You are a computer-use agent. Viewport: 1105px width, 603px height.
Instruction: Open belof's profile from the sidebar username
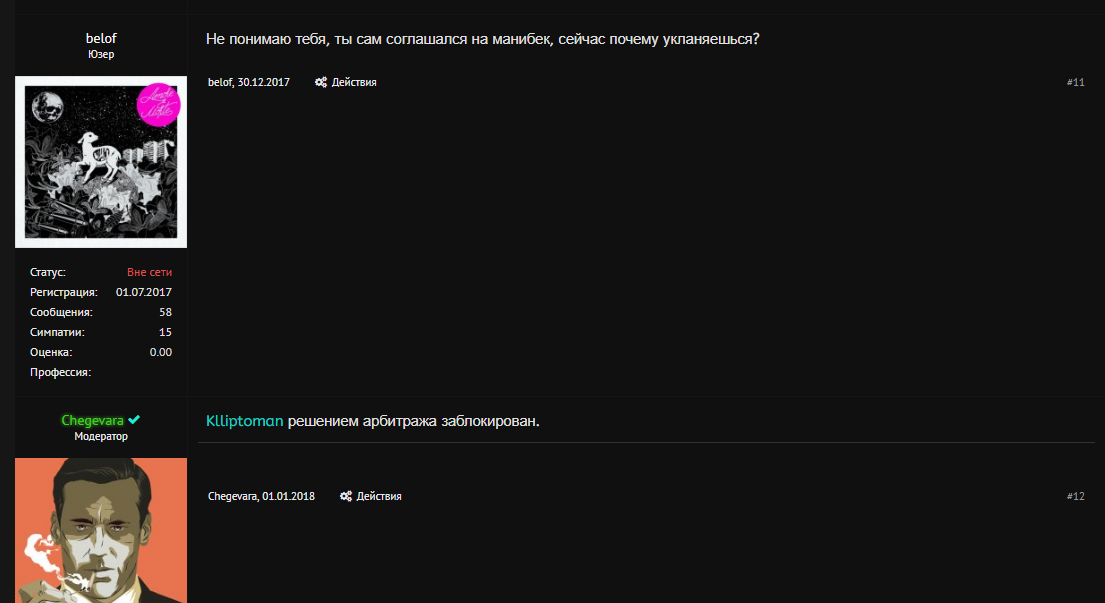click(x=101, y=38)
